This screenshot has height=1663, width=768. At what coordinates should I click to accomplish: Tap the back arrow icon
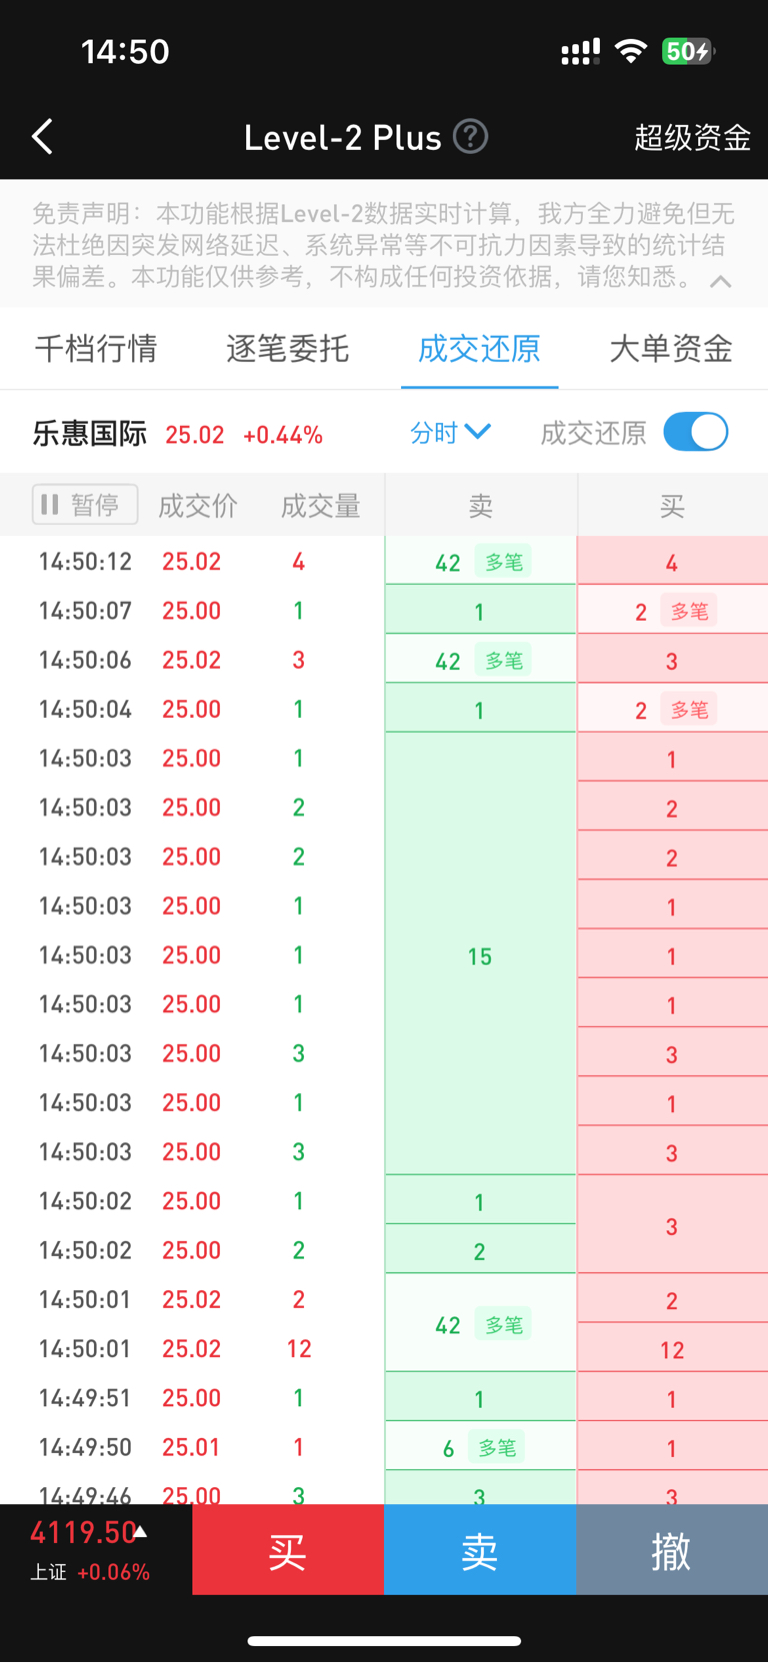tap(42, 137)
